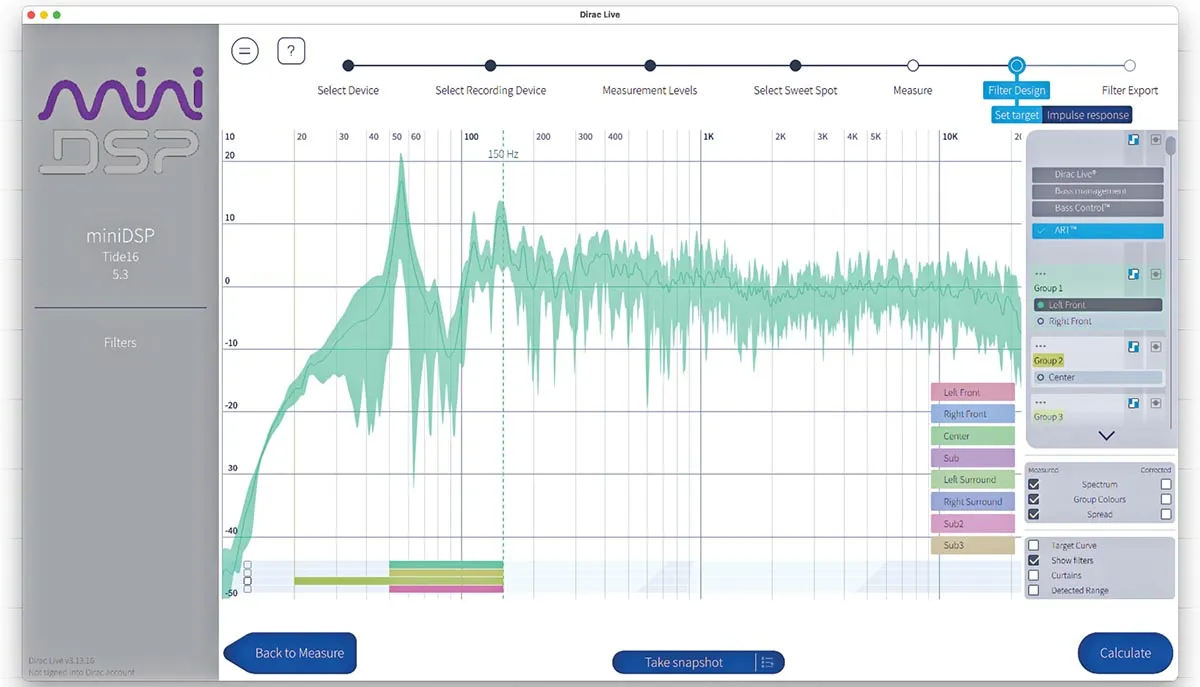Enable the Curtains checkbox

point(1034,576)
